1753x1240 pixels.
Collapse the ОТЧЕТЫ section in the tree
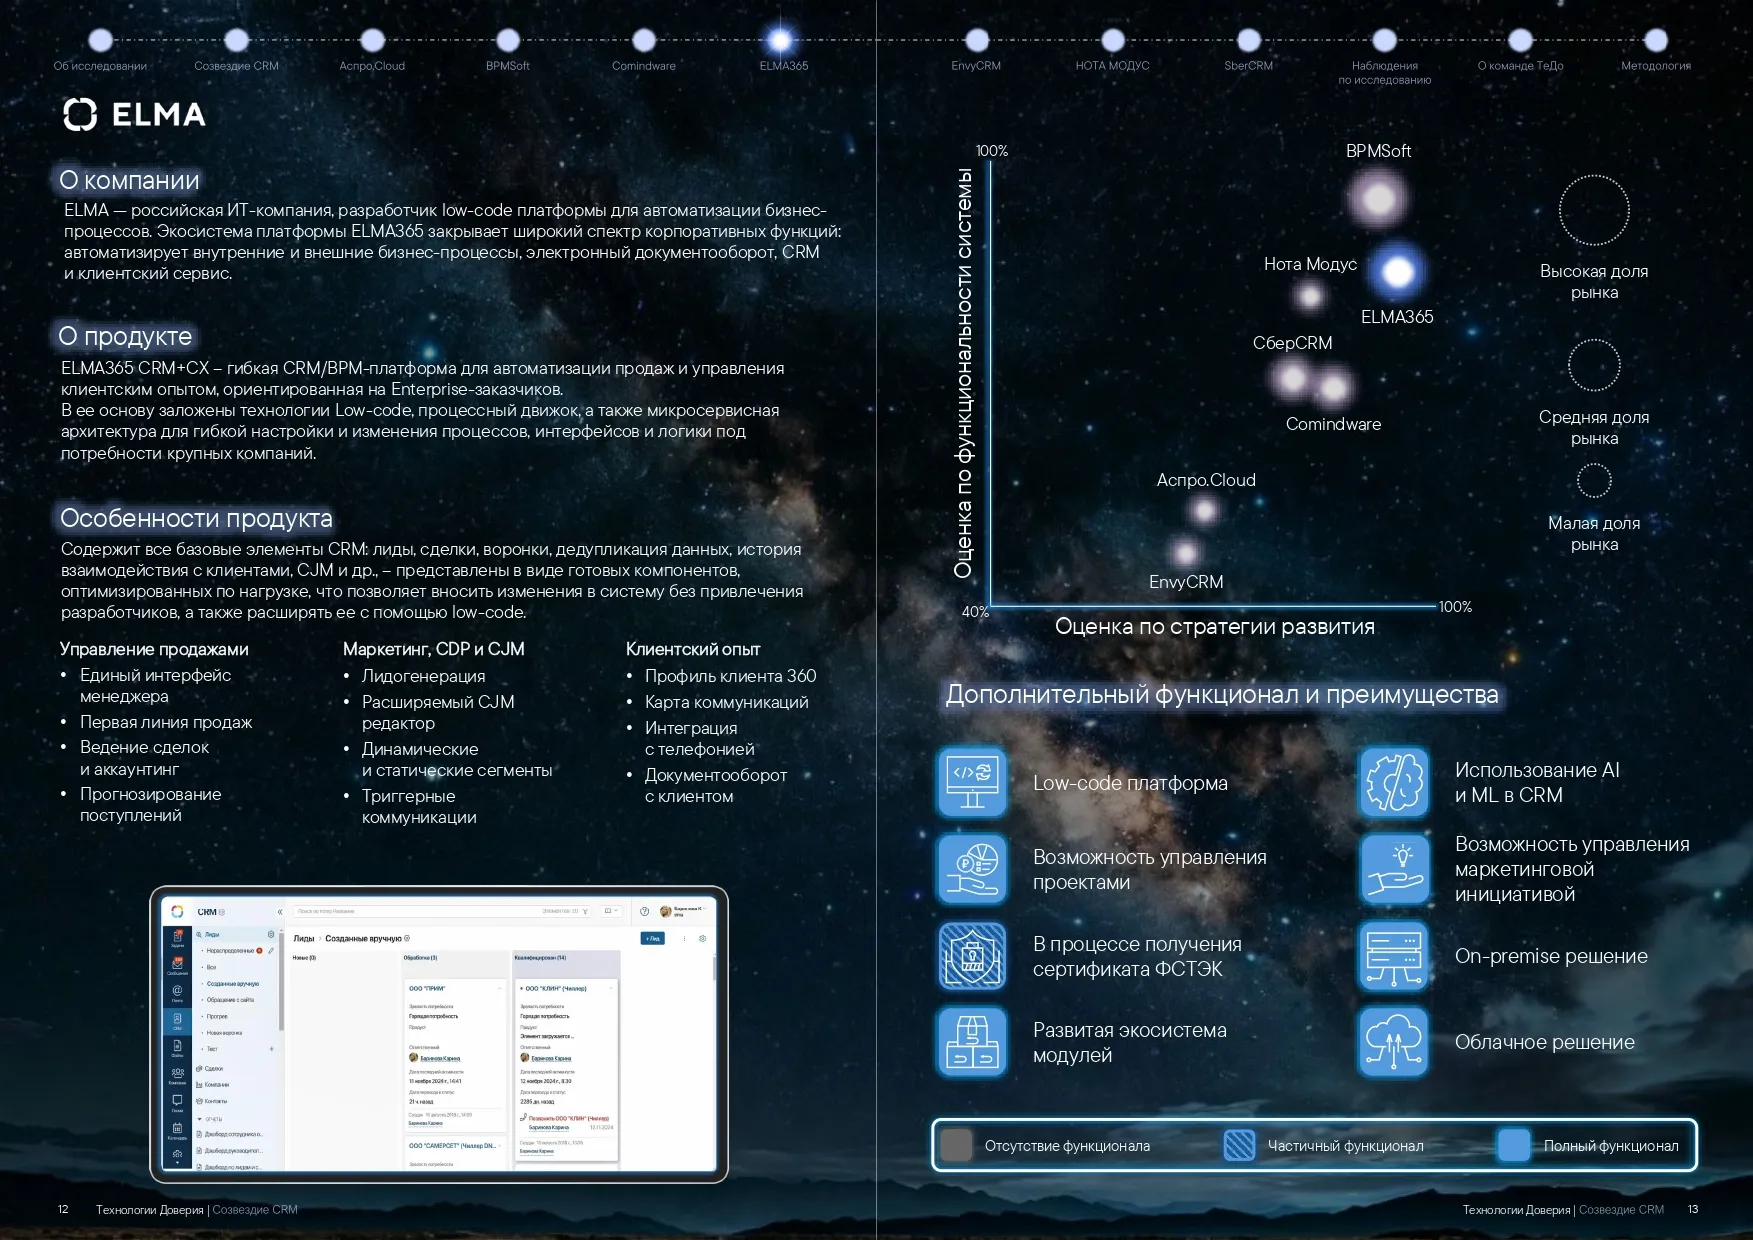(200, 1119)
